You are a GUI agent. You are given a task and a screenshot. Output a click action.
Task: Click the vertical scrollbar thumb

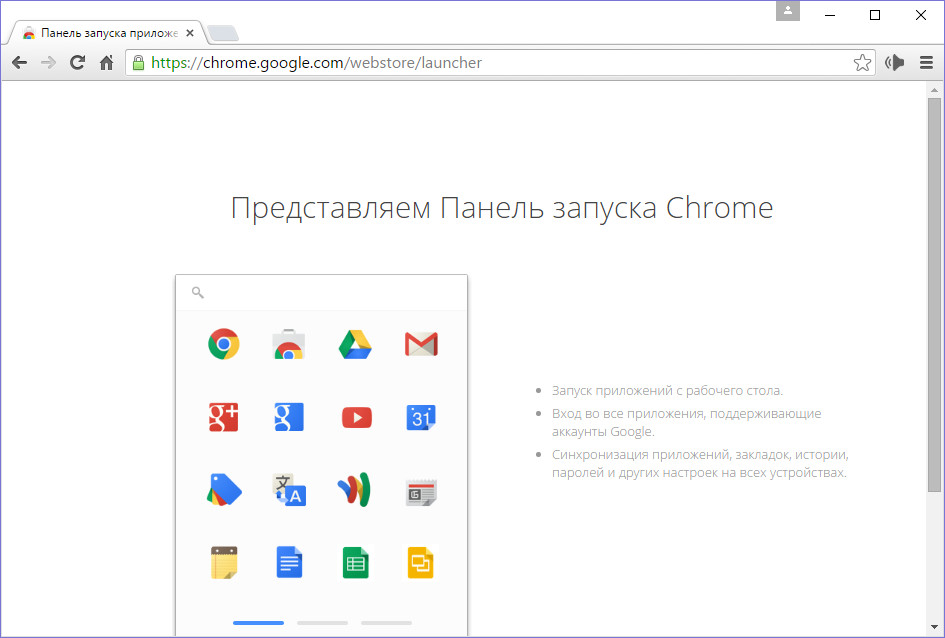coord(934,295)
